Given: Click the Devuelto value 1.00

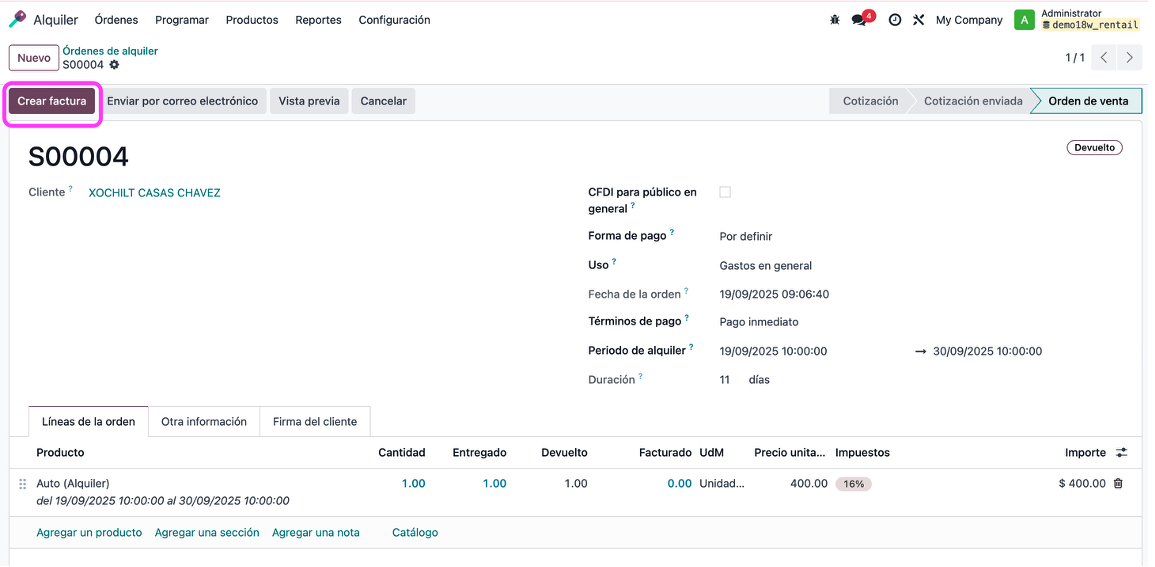Looking at the screenshot, I should point(575,484).
